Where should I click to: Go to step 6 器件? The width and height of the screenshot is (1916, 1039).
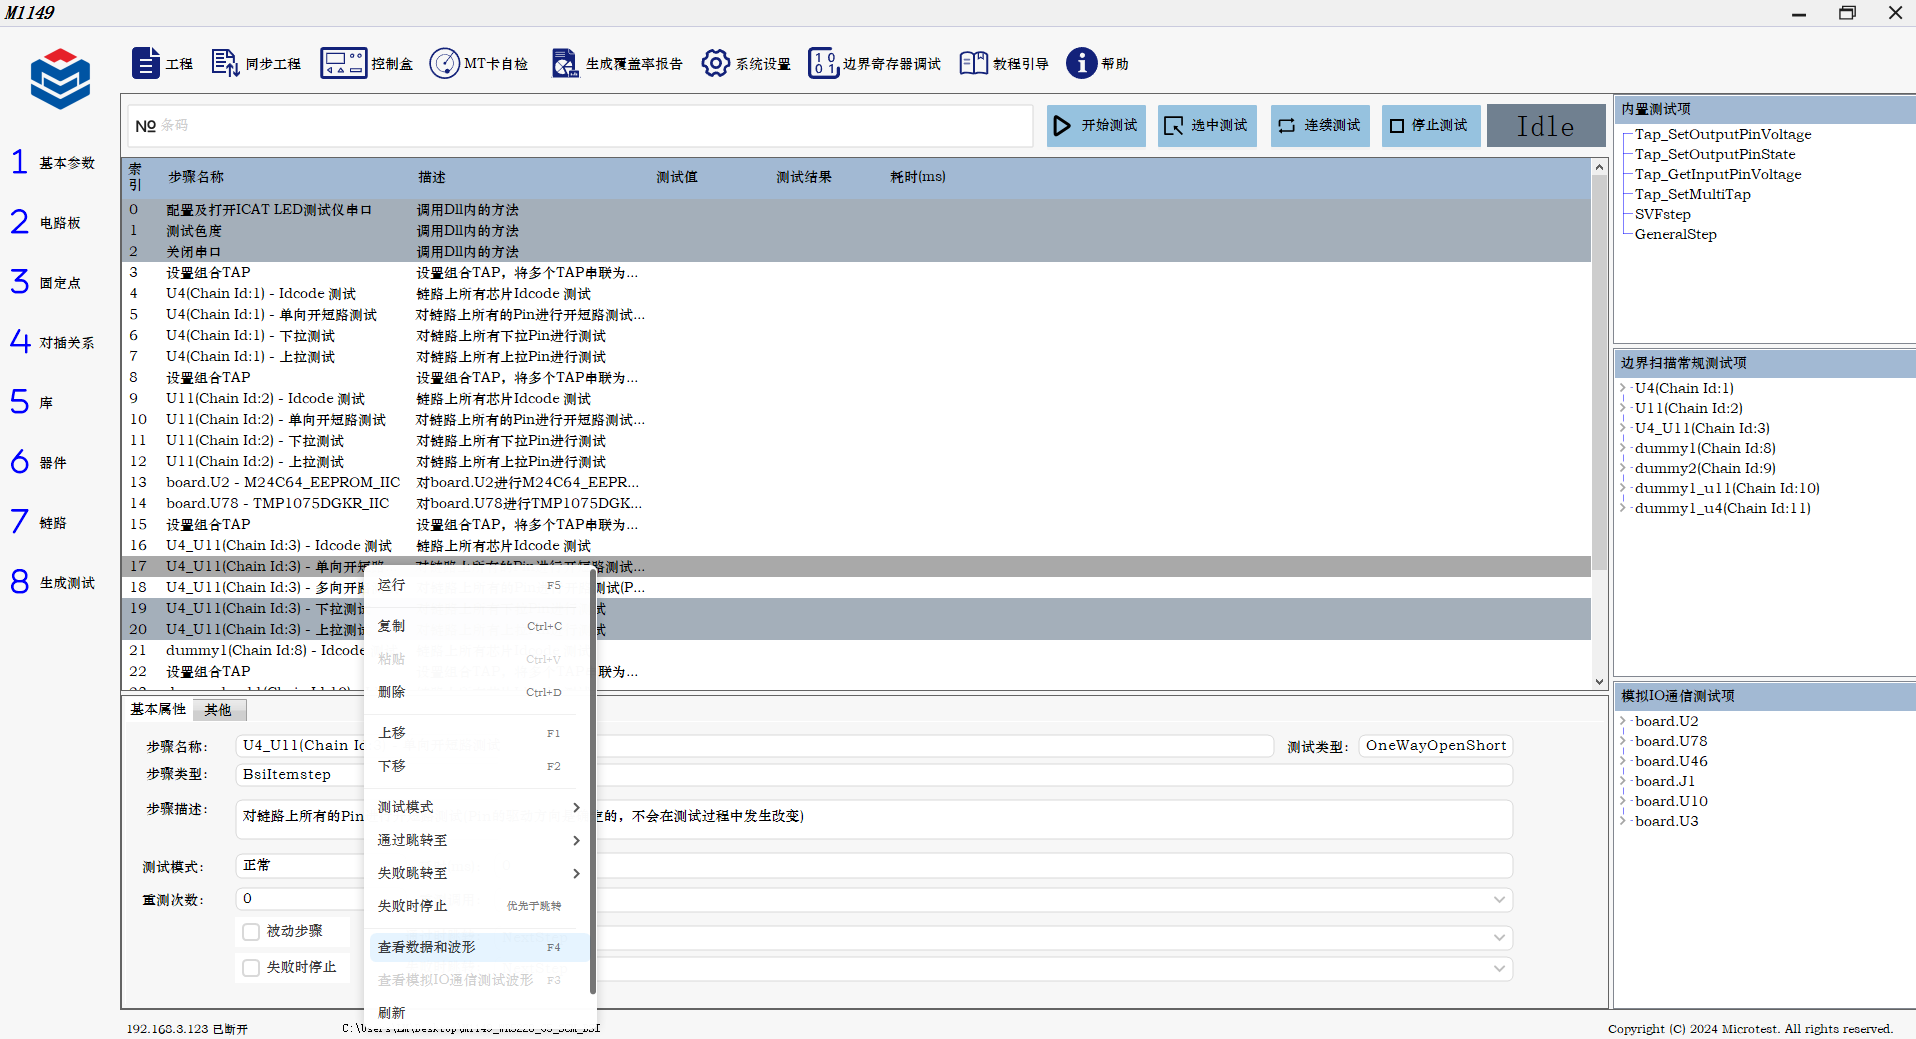pos(38,462)
